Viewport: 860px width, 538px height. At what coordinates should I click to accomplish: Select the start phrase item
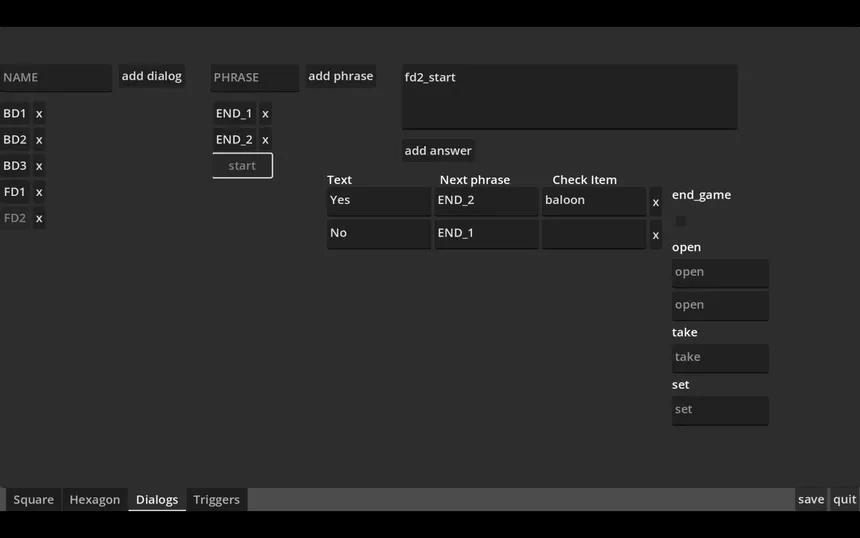242,166
